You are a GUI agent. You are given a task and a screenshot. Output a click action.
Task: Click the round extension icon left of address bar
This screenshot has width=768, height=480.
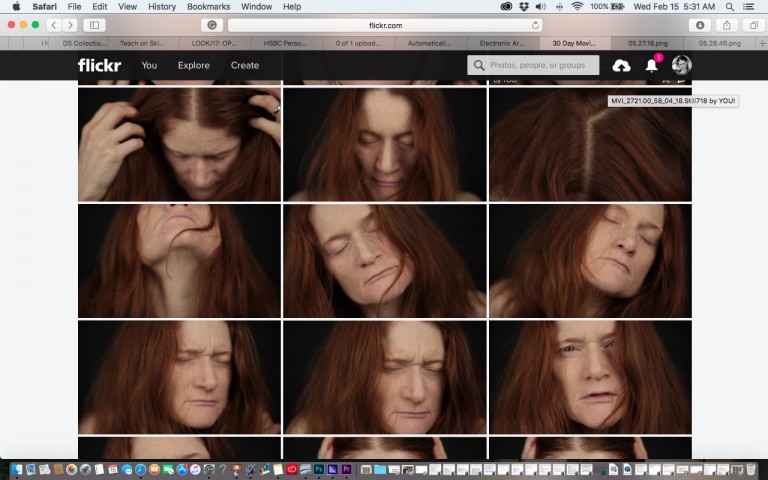pos(212,25)
